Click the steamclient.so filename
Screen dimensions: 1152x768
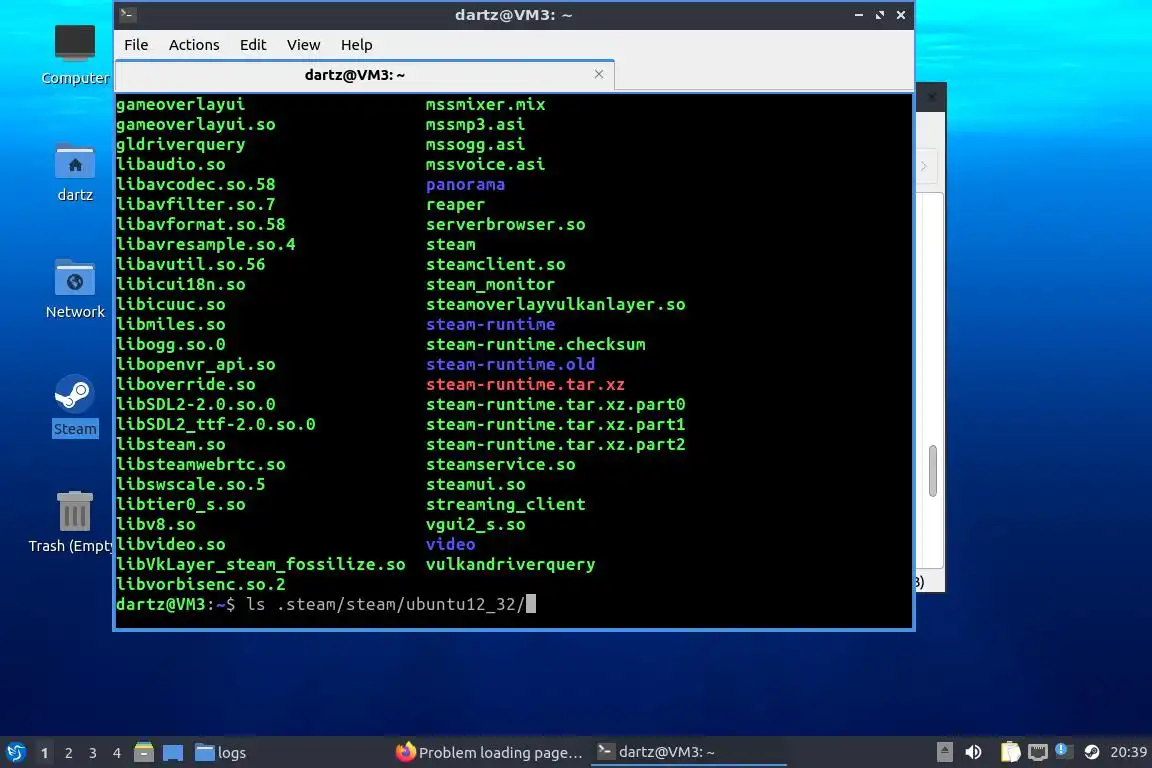coord(496,265)
